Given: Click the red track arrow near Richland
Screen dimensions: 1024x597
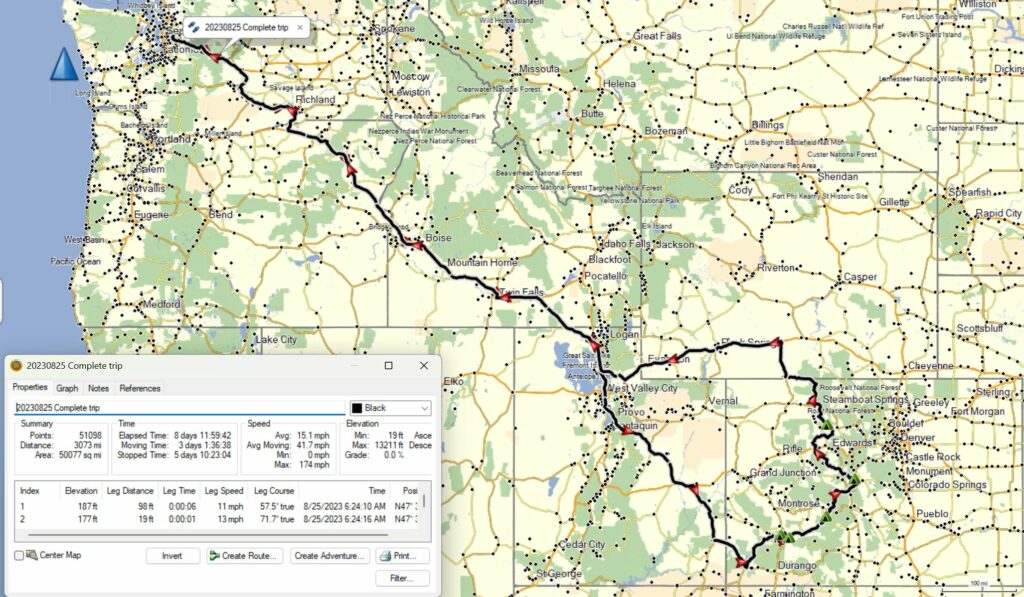Looking at the screenshot, I should click(x=292, y=112).
